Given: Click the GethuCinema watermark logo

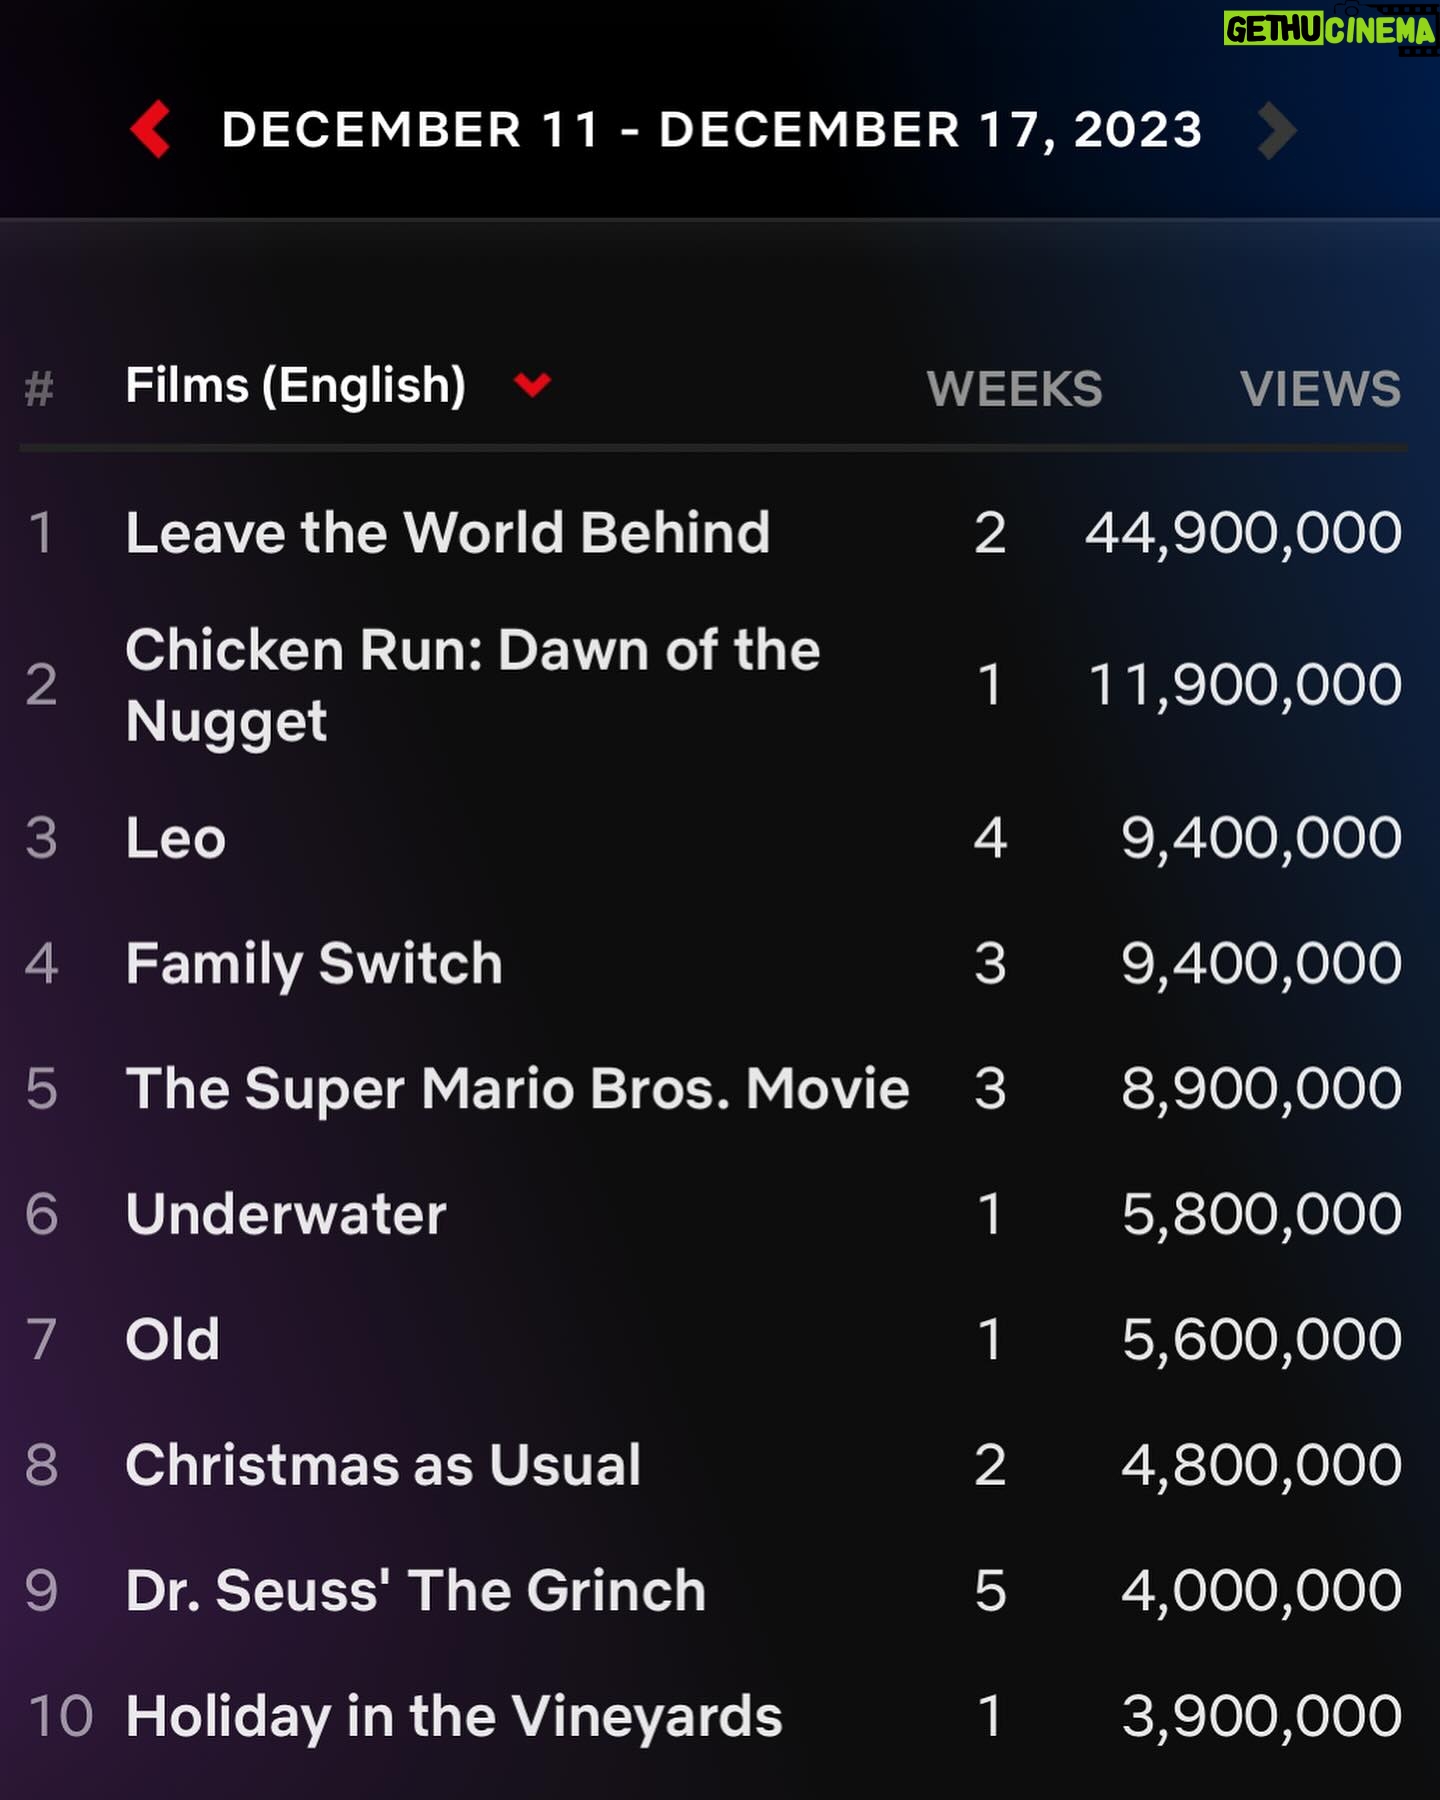Looking at the screenshot, I should [x=1330, y=29].
